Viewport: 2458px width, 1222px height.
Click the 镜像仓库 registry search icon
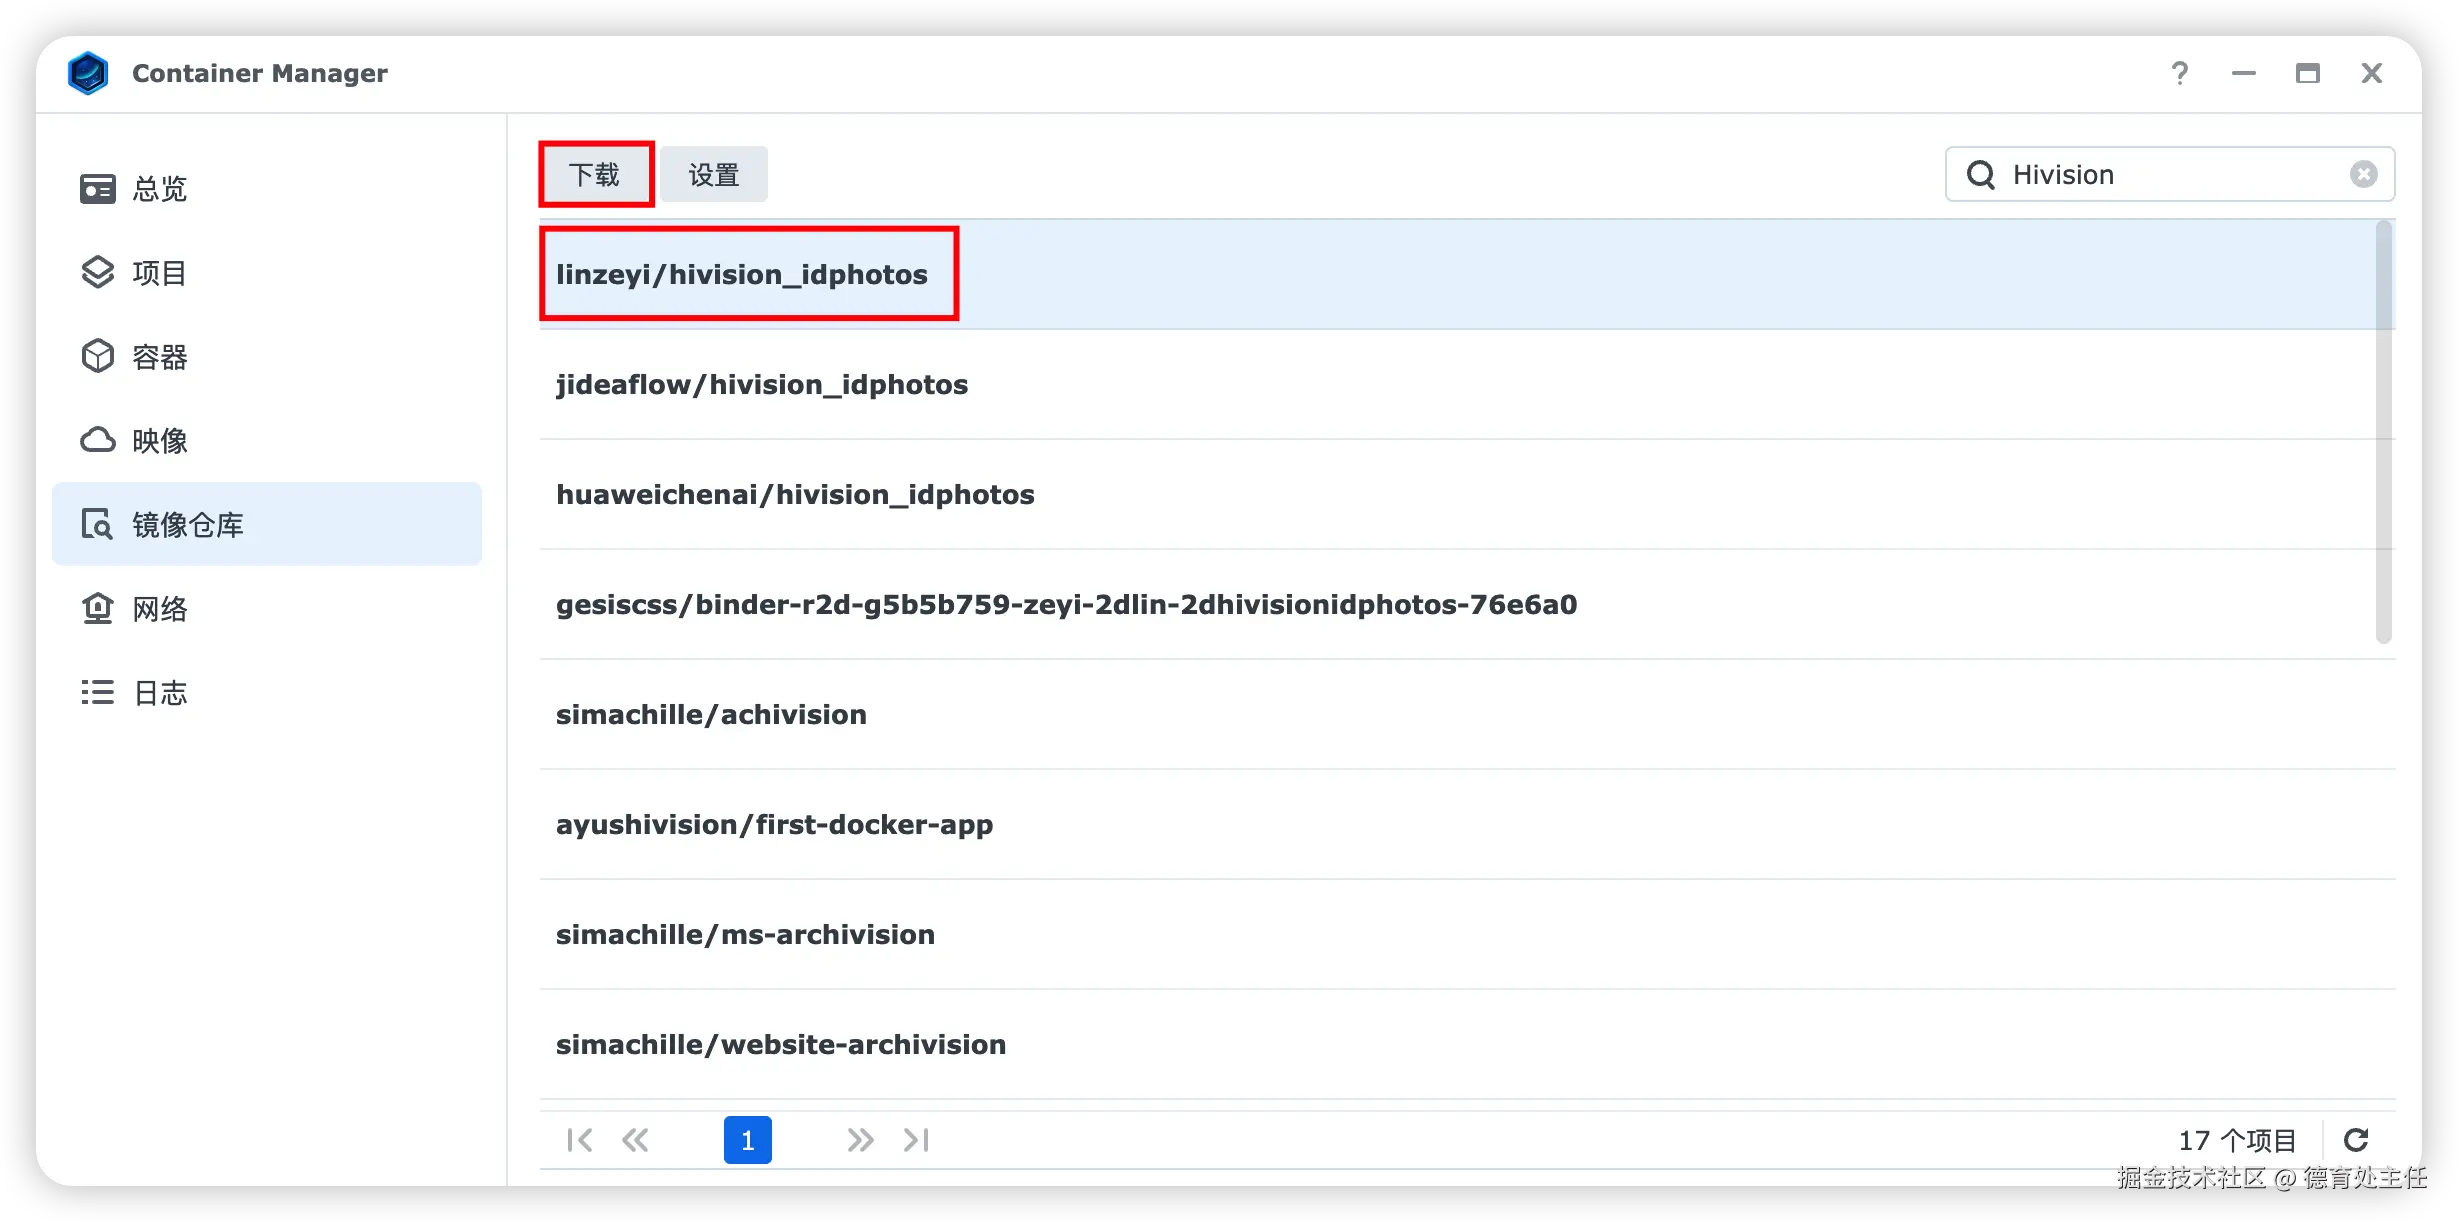(x=98, y=525)
